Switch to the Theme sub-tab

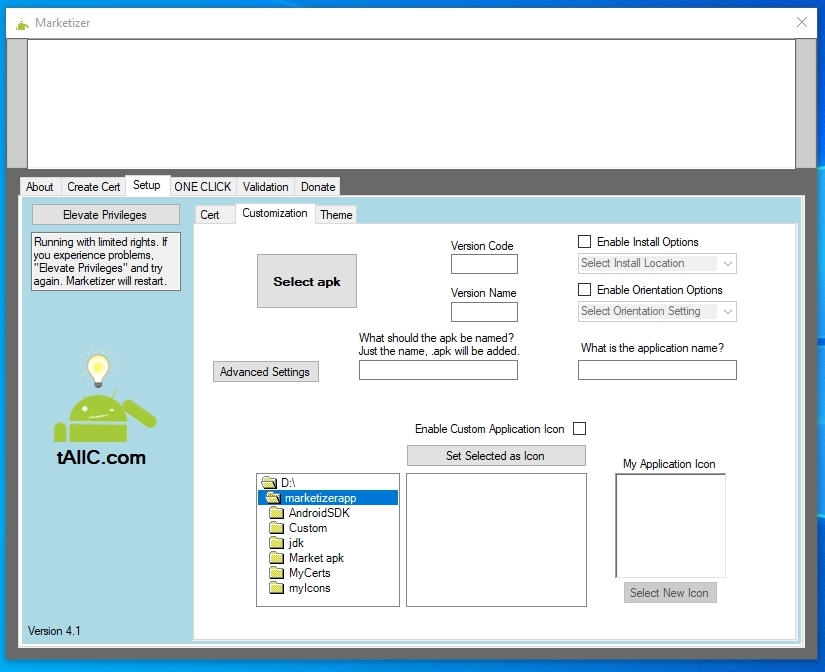pyautogui.click(x=336, y=215)
